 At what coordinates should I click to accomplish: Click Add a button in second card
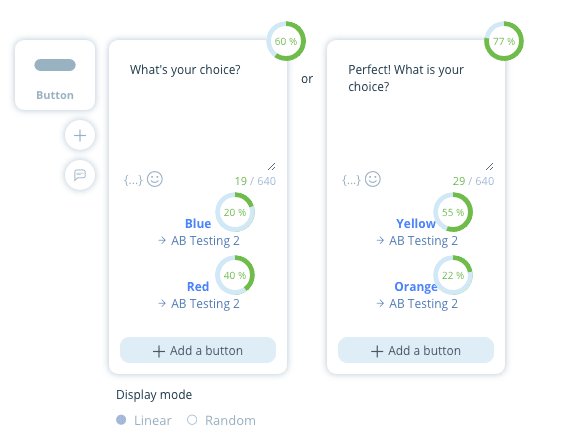[416, 350]
